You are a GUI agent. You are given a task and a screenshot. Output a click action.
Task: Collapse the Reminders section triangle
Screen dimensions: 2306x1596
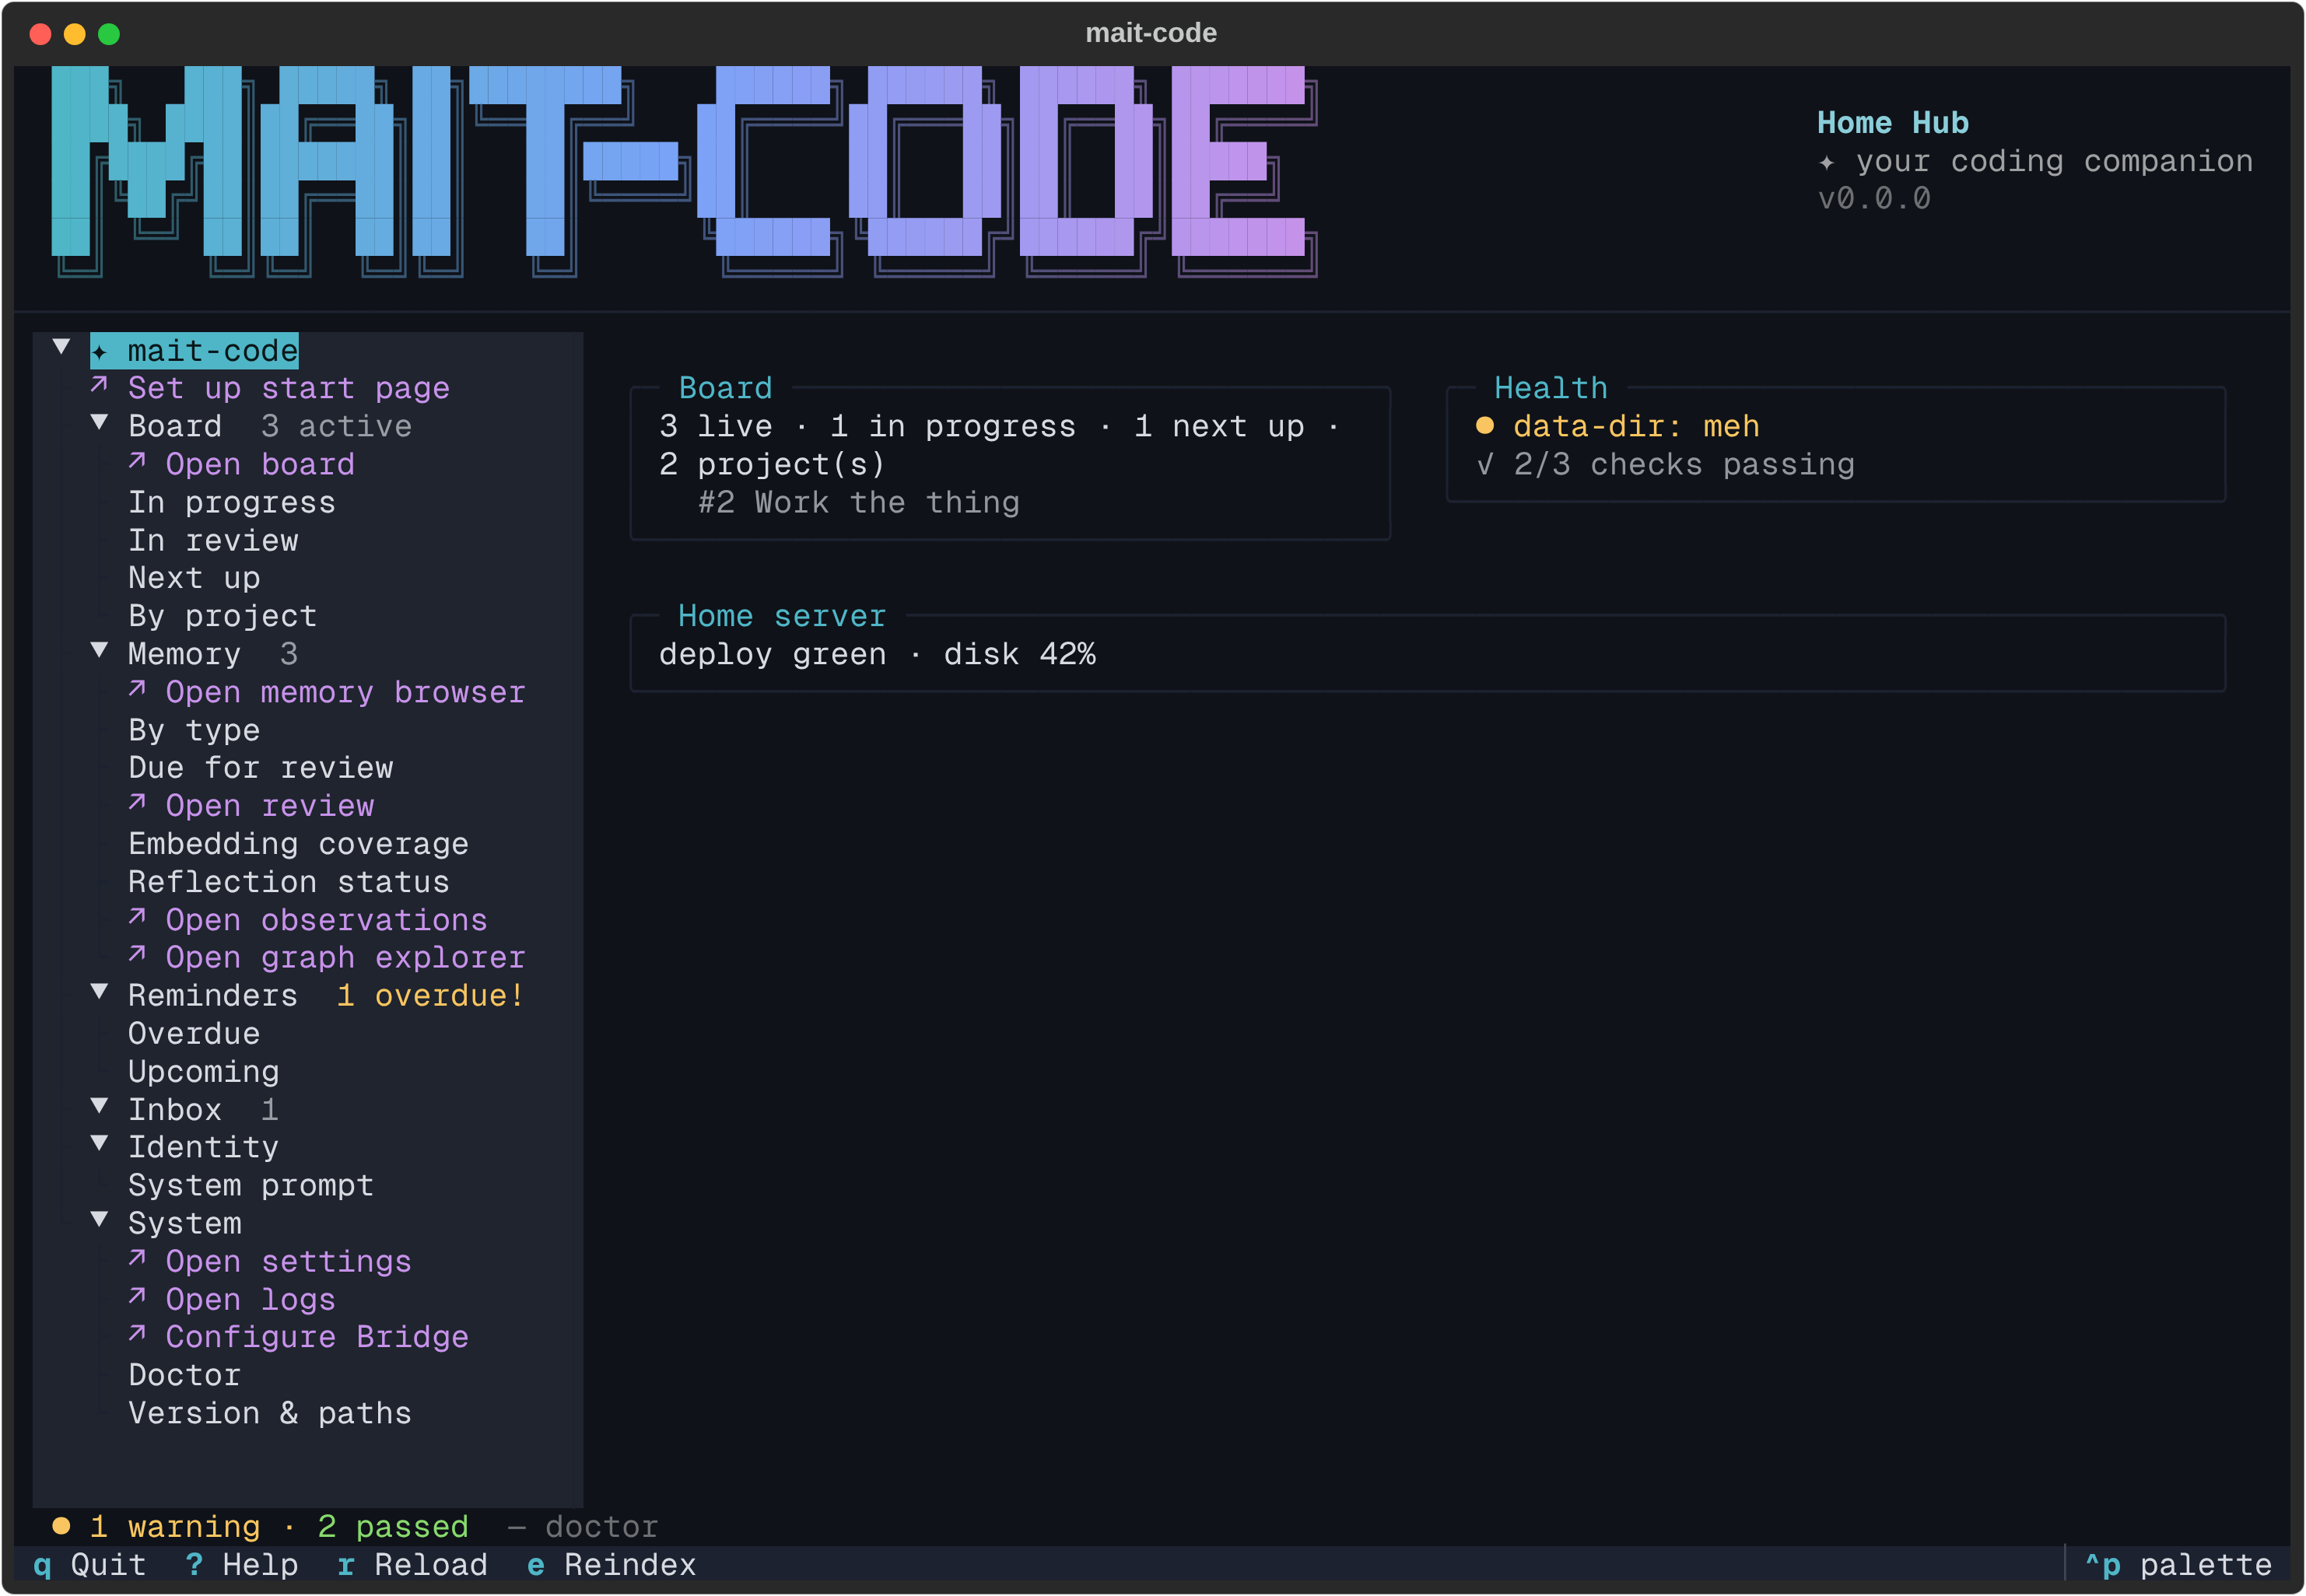[99, 992]
